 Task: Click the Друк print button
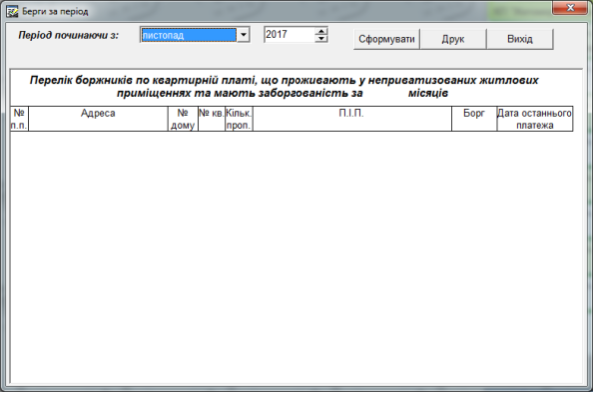(x=453, y=39)
